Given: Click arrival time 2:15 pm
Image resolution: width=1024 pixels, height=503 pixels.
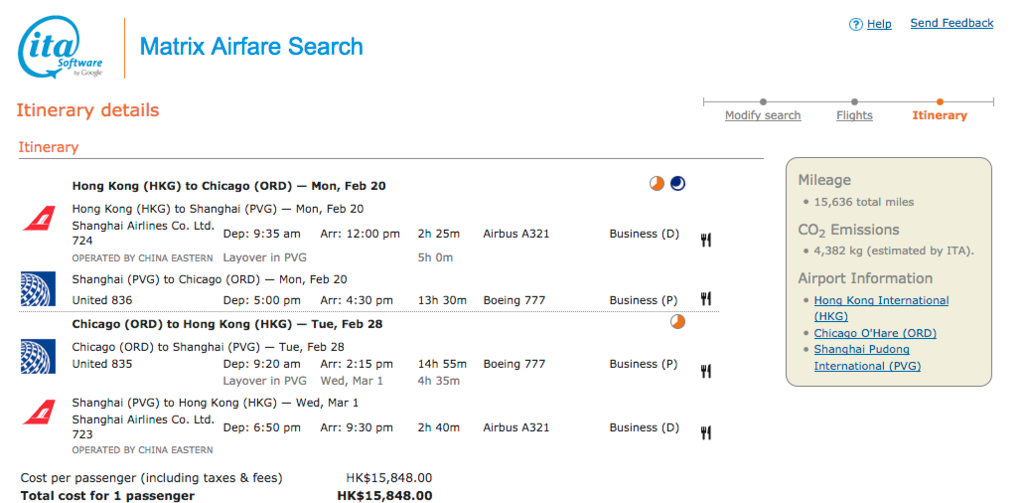Looking at the screenshot, I should coord(357,364).
